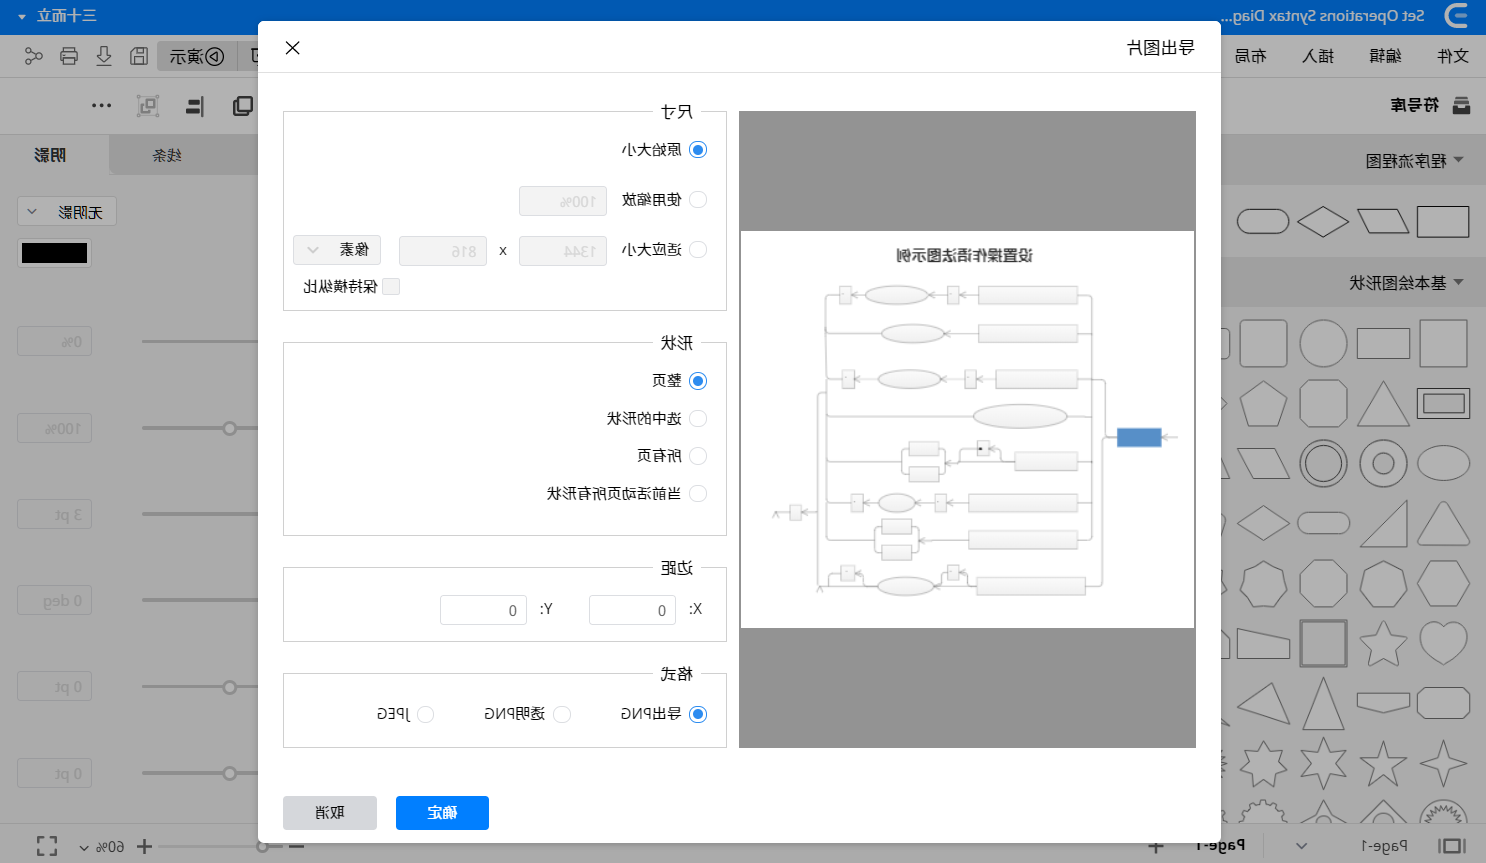Screen dimensions: 1486x863
Task: Toggle the 保持纵横比 keep aspect ratio checkbox
Action: pyautogui.click(x=391, y=287)
